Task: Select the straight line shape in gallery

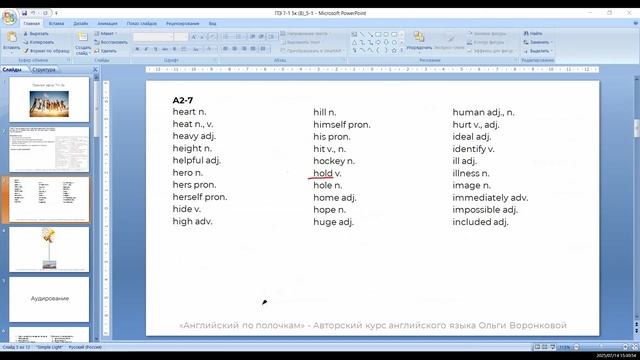Action: click(x=362, y=35)
